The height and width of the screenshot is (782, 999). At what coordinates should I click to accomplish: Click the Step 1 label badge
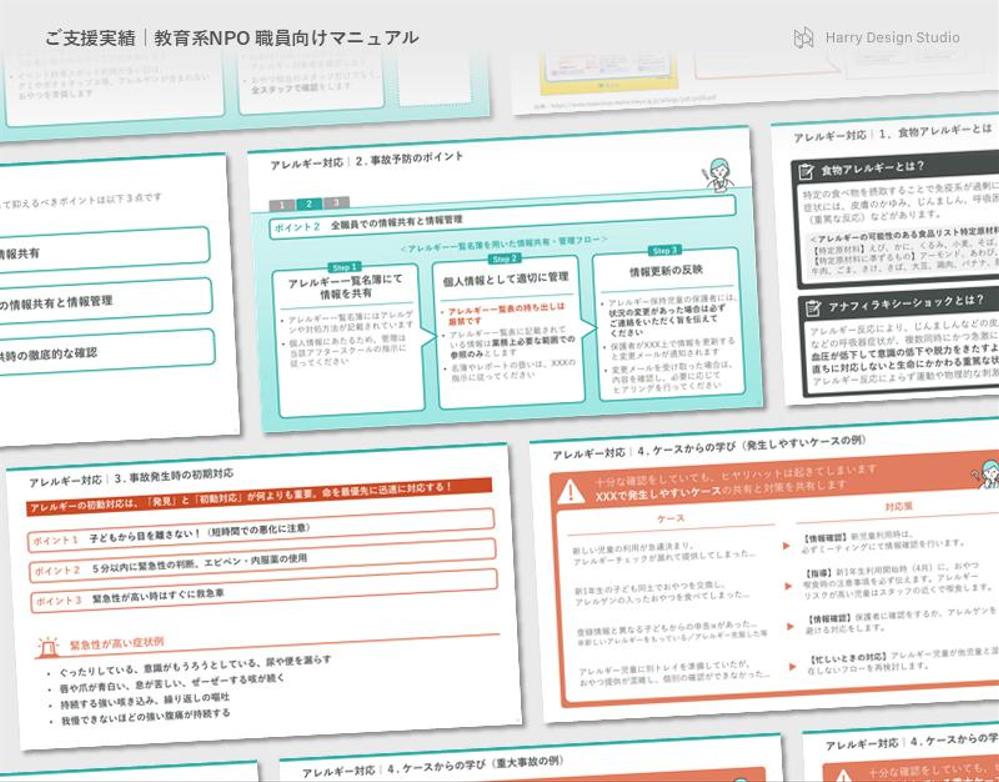point(345,267)
